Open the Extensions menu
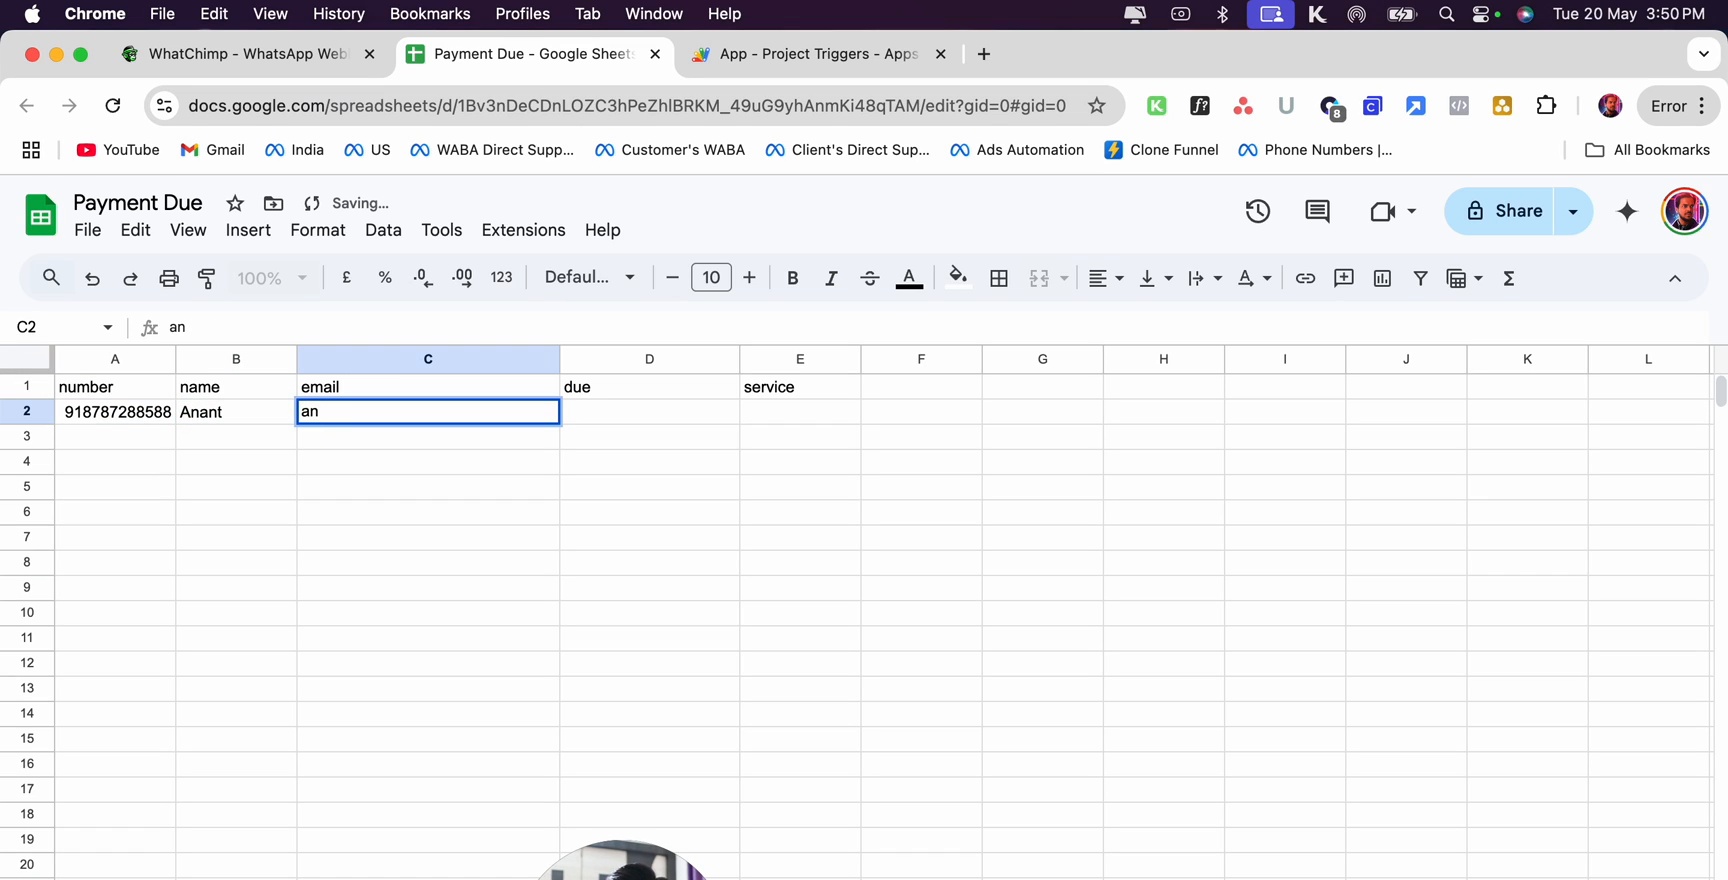 tap(523, 230)
